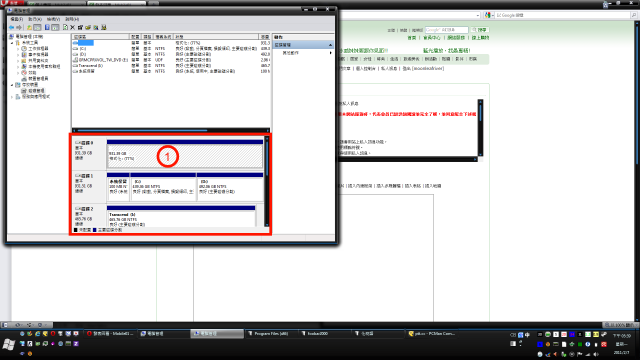
Task: Select the GRMCPRXVOL_TW_DVD (E:) volume row
Action: [171, 60]
